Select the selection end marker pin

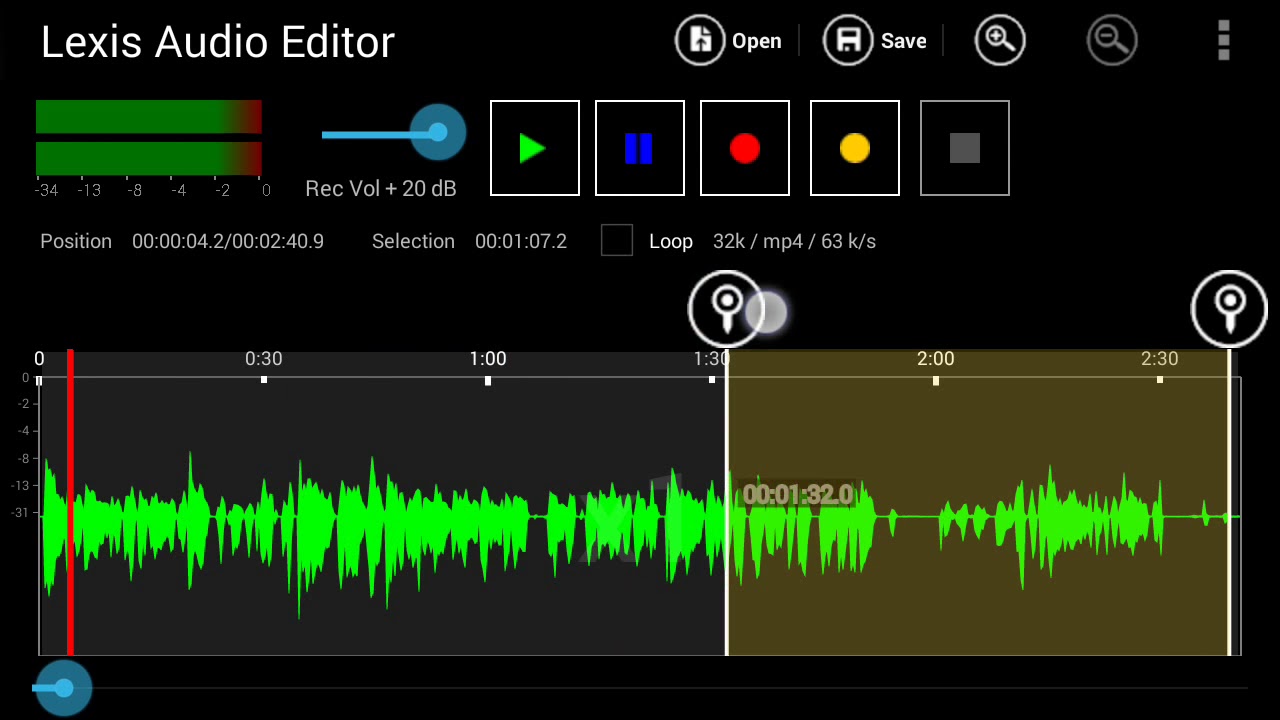click(1230, 309)
